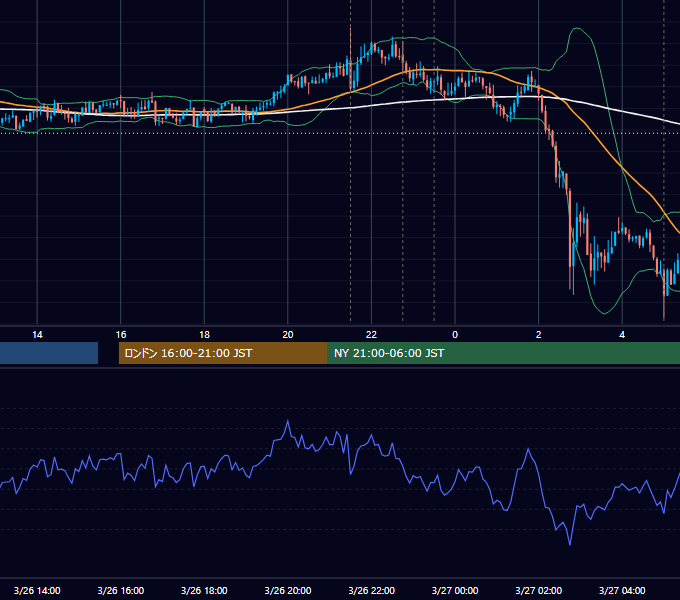Click the 3/26 22:00 date label
This screenshot has height=600, width=680.
[372, 590]
